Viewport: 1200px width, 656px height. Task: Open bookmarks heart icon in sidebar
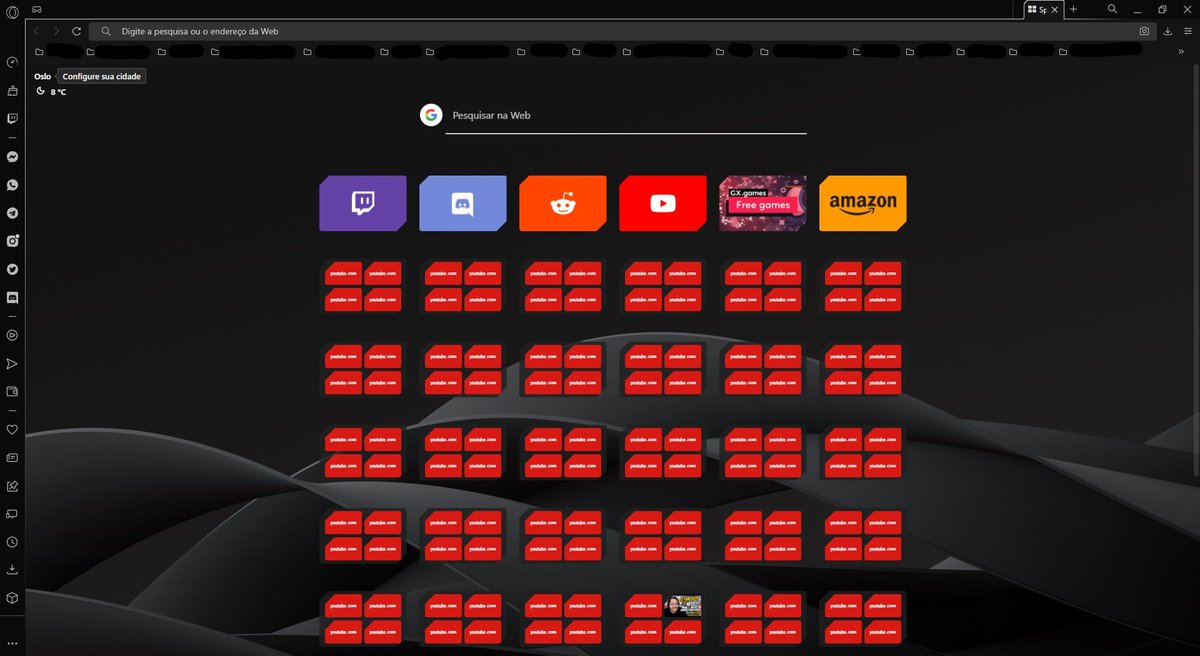tap(12, 430)
